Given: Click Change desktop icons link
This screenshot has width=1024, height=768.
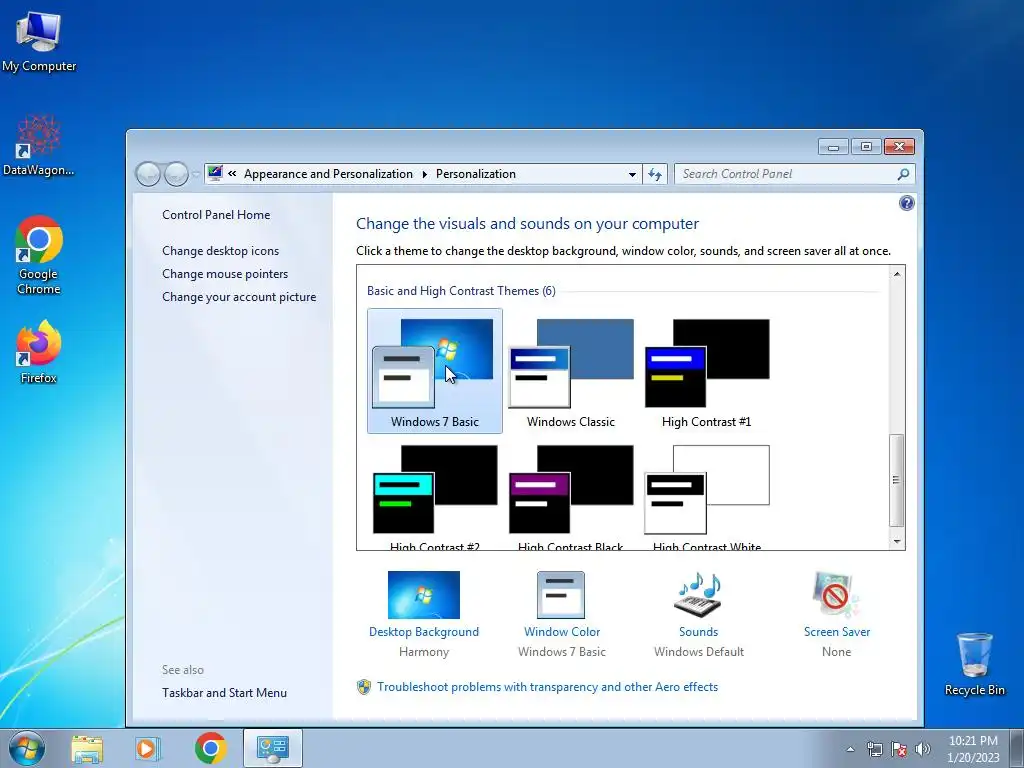Looking at the screenshot, I should click(220, 251).
